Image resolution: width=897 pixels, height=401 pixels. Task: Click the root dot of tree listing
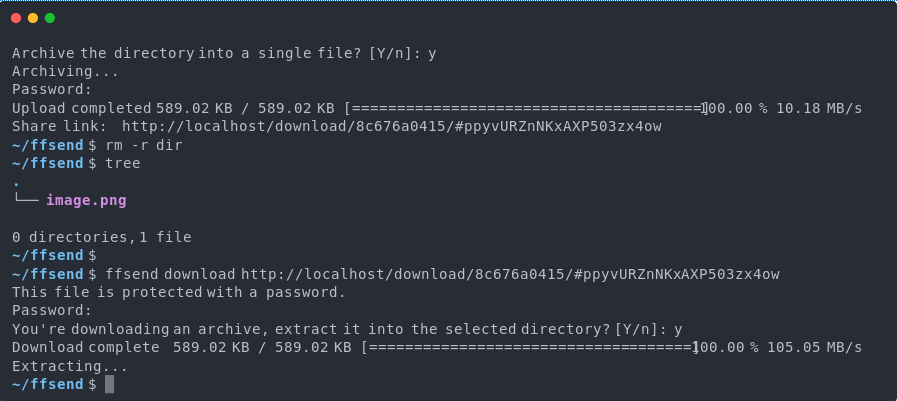click(x=17, y=184)
